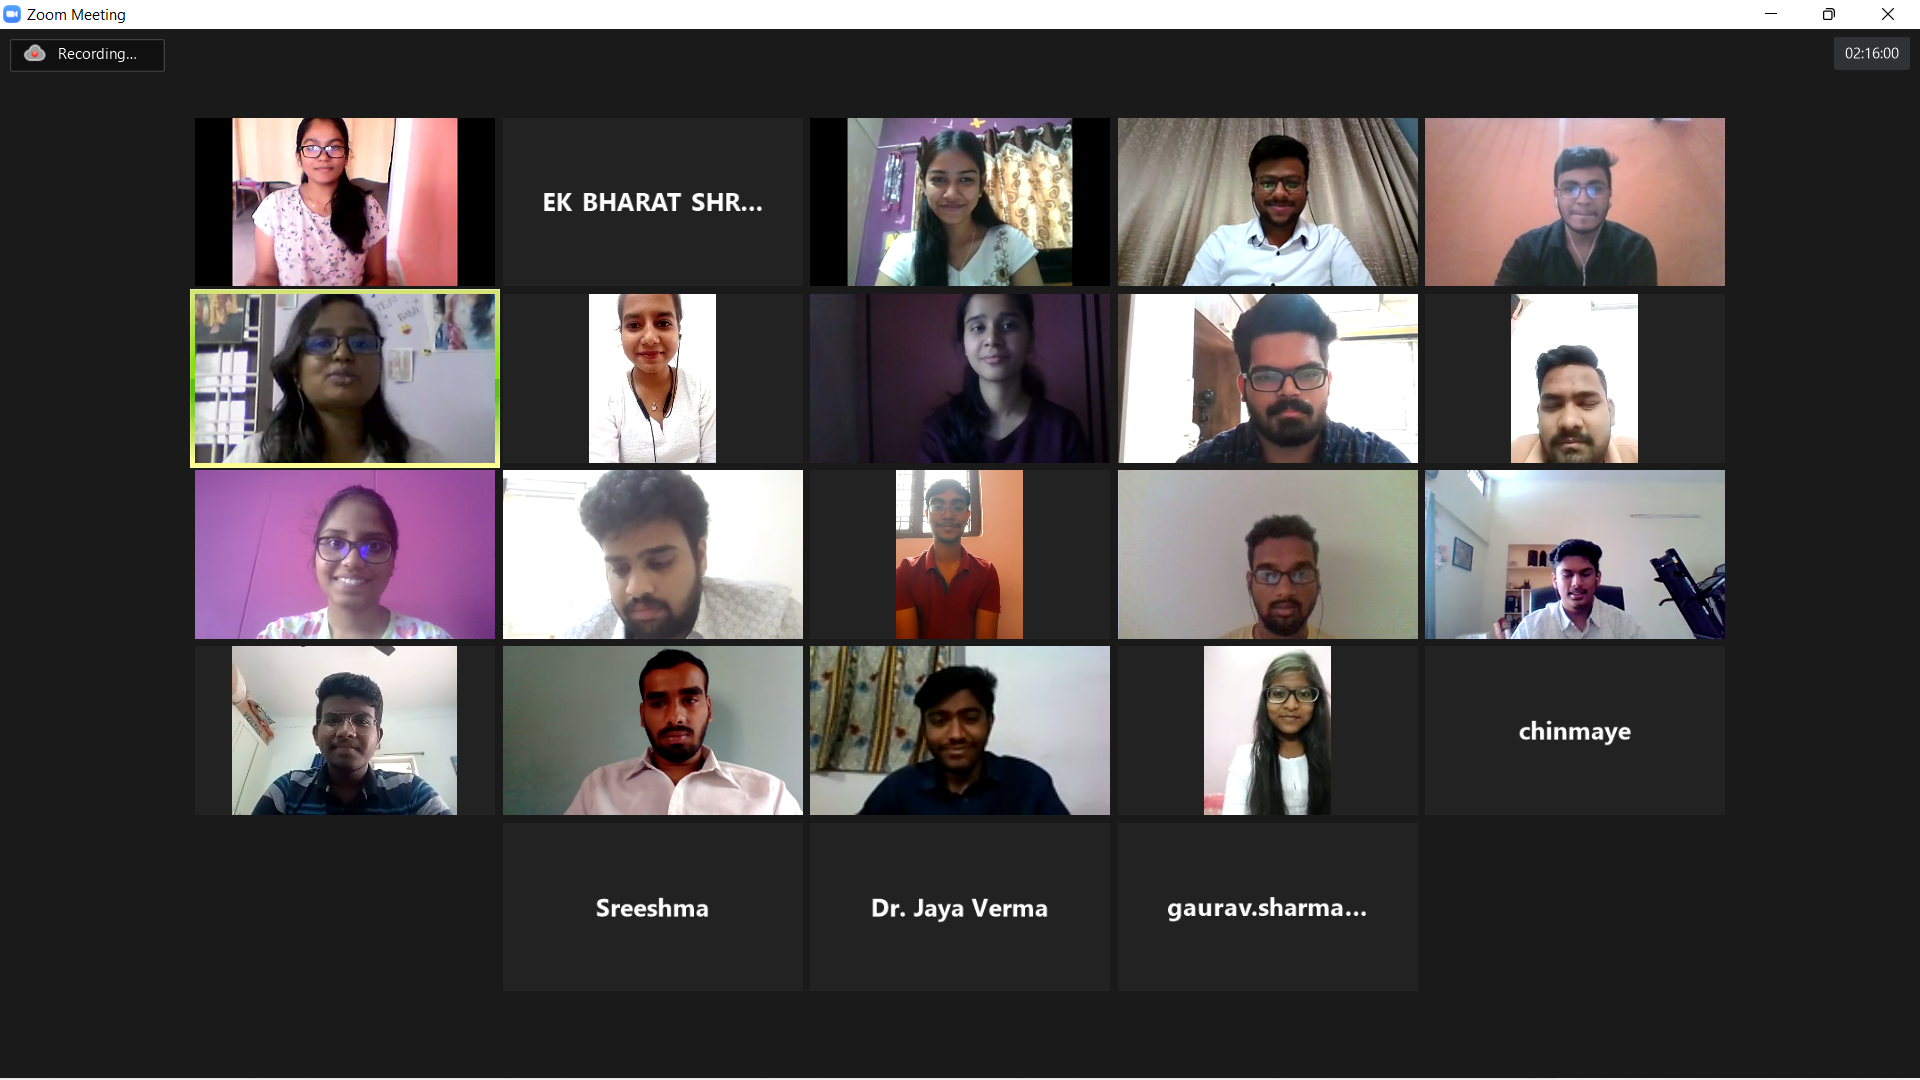Click the Recording indicator cloud icon

(x=35, y=54)
